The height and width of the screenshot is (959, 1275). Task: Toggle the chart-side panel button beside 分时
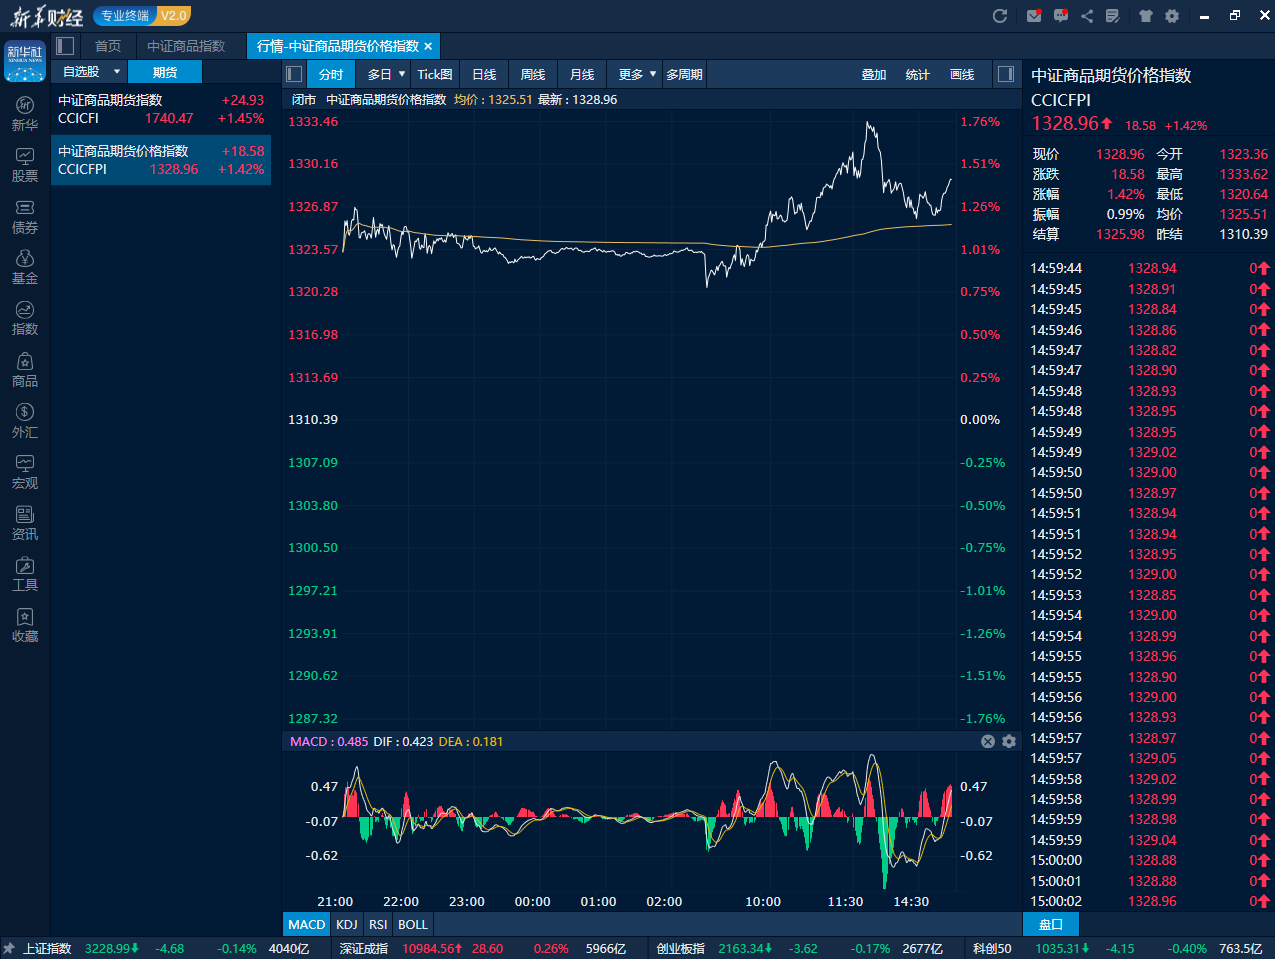point(294,74)
